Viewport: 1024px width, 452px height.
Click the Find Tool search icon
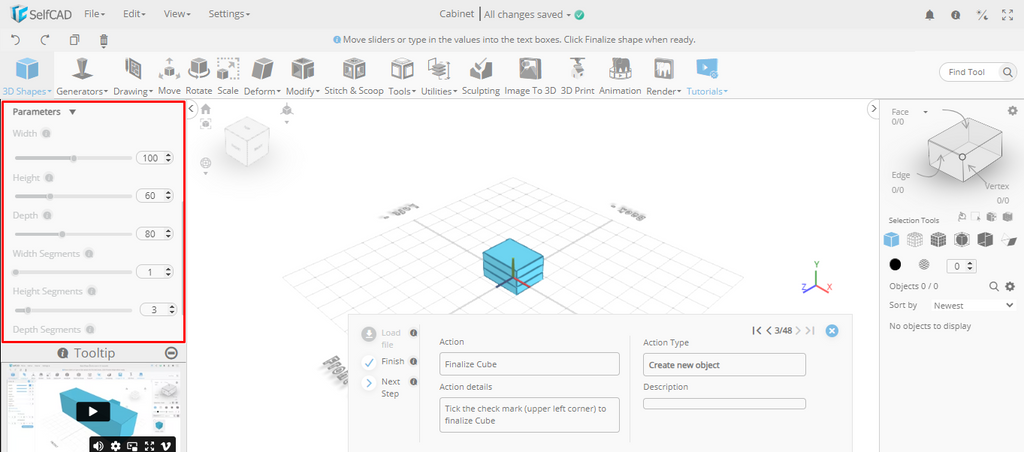1008,72
